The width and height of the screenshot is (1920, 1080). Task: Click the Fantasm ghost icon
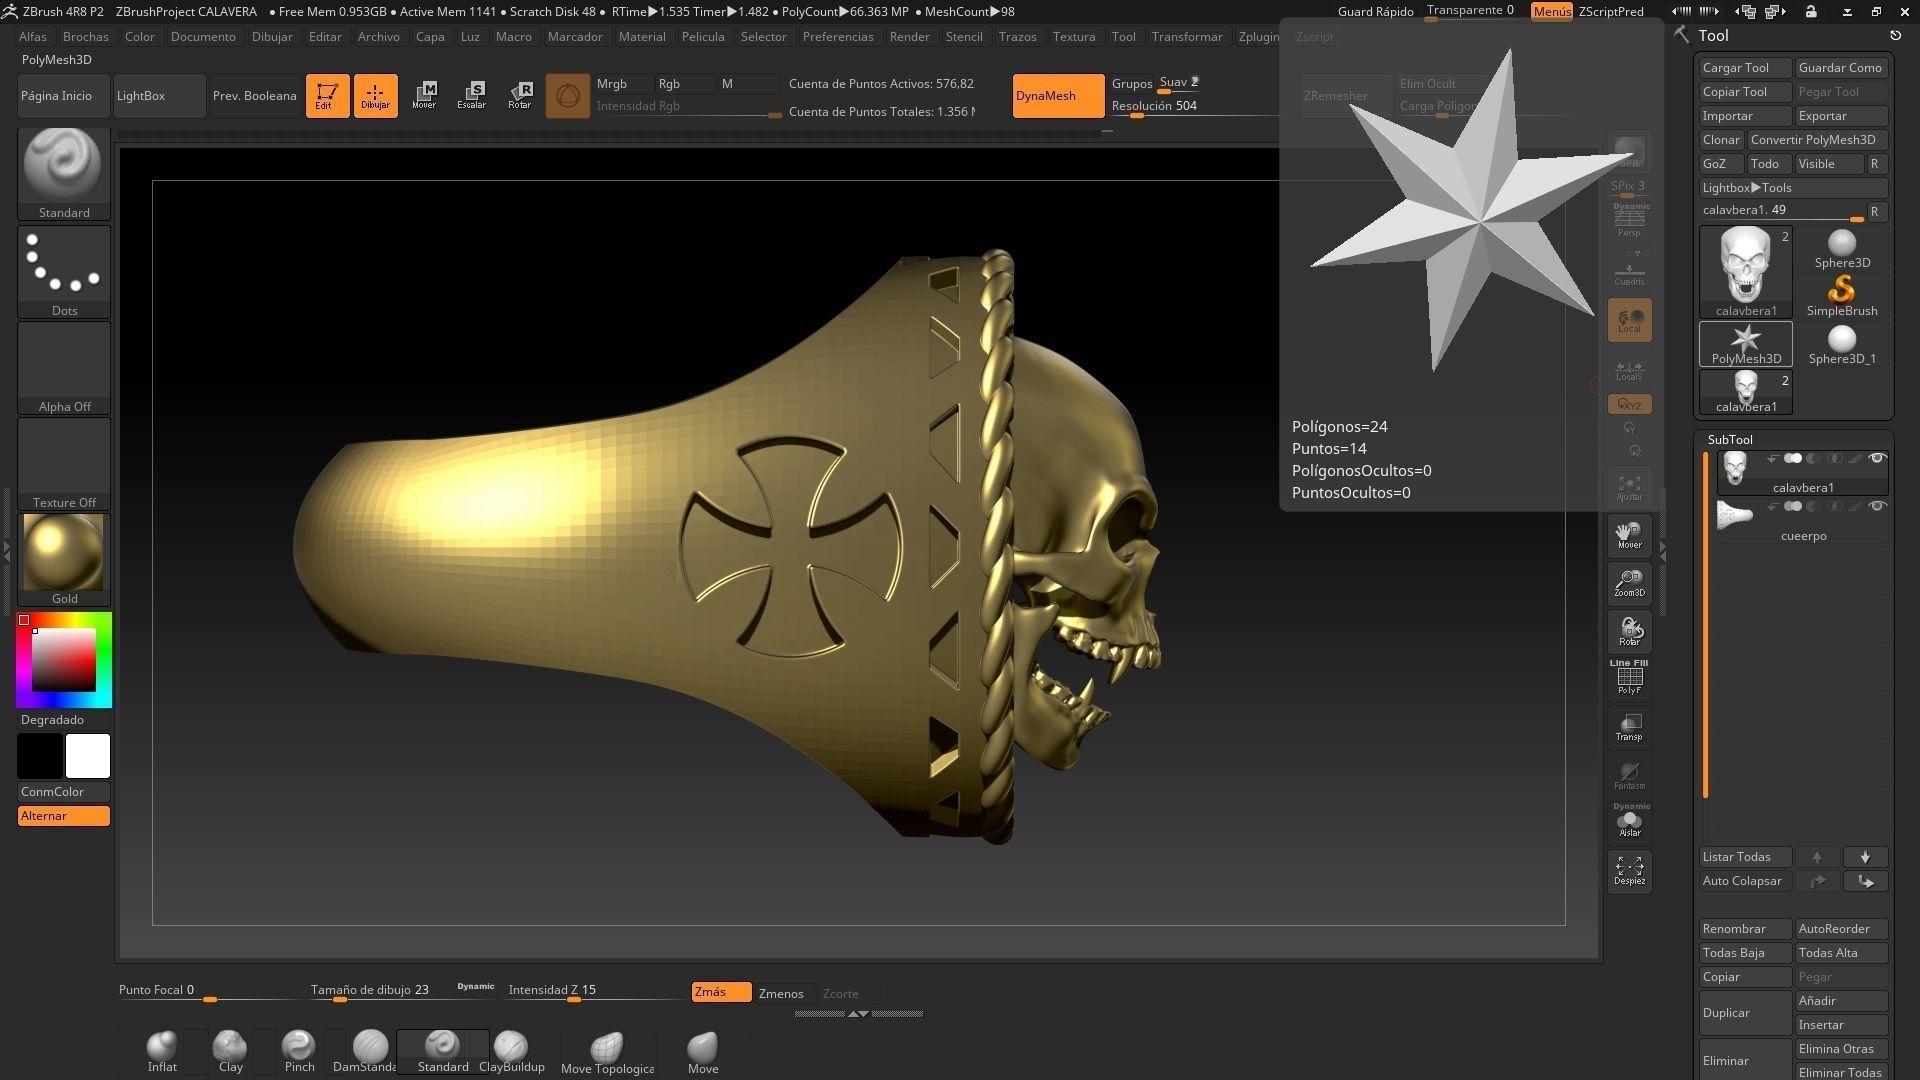coord(1629,775)
